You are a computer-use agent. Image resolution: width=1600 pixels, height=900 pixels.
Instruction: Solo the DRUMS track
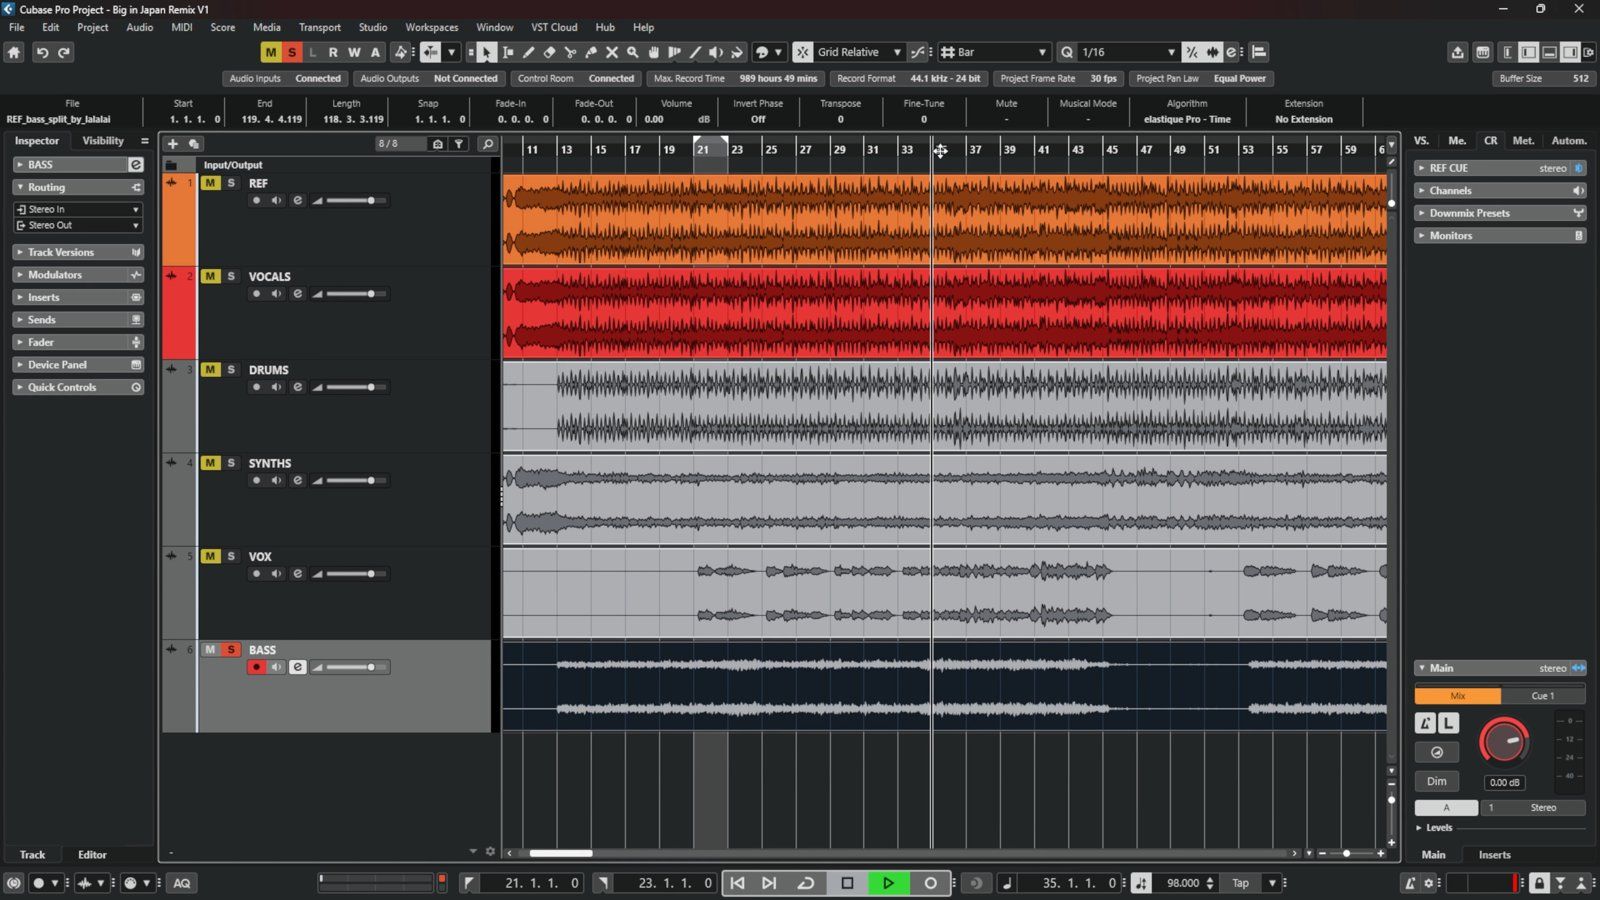(x=231, y=370)
